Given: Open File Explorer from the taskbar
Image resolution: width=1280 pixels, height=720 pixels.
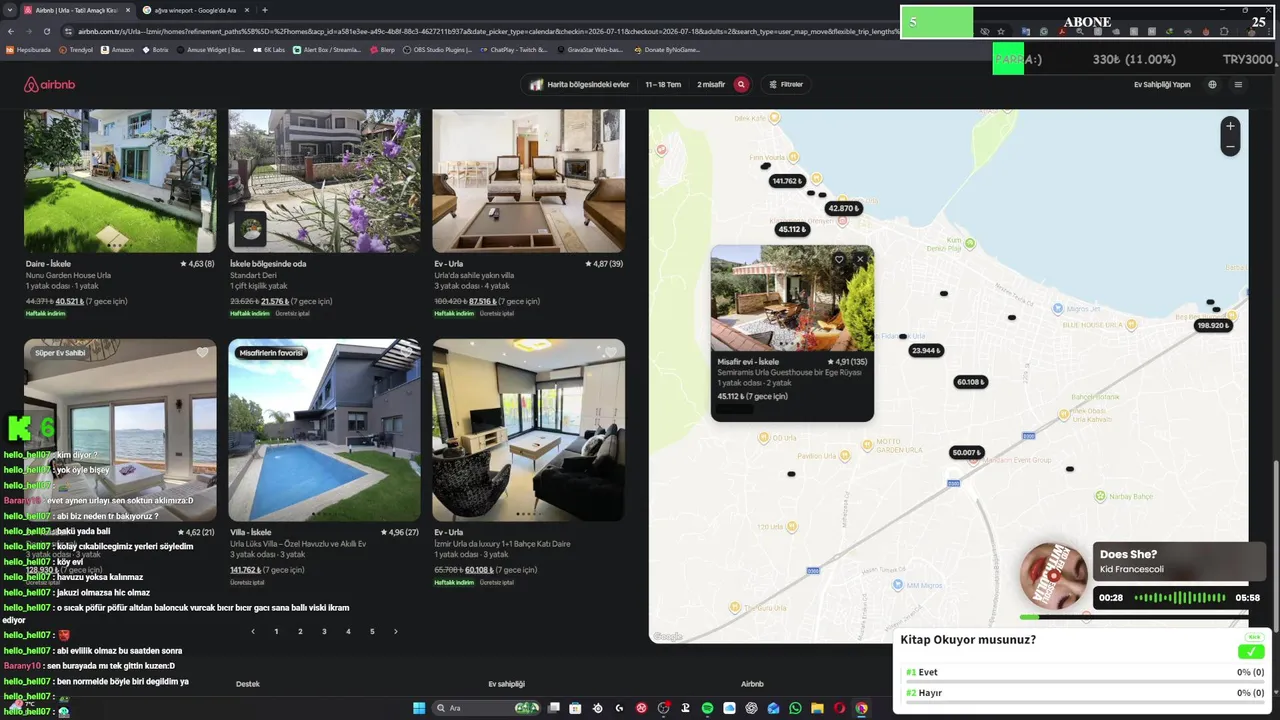Looking at the screenshot, I should (817, 708).
